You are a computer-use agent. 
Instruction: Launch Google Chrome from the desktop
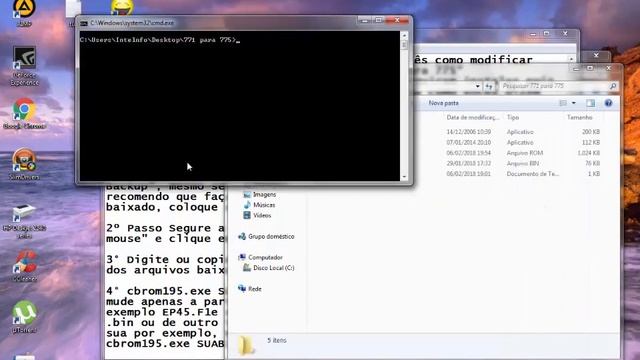pos(24,113)
